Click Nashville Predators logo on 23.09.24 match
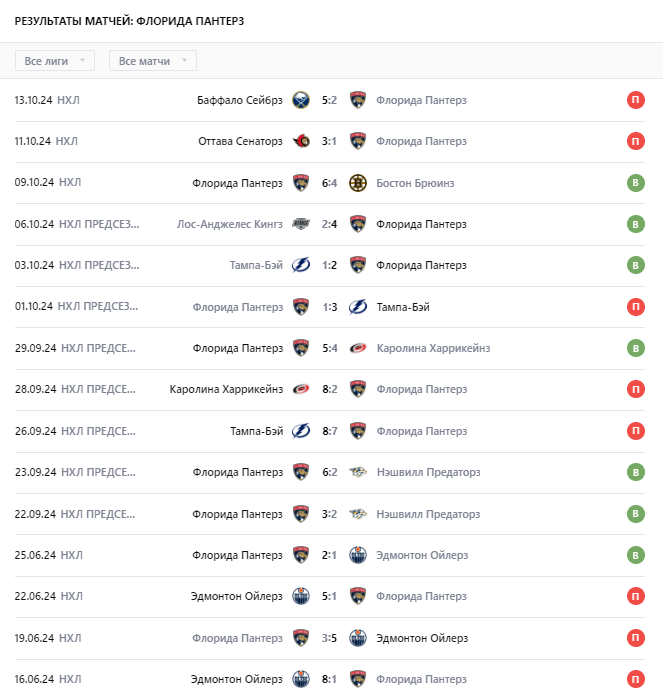This screenshot has width=663, height=694. [358, 472]
